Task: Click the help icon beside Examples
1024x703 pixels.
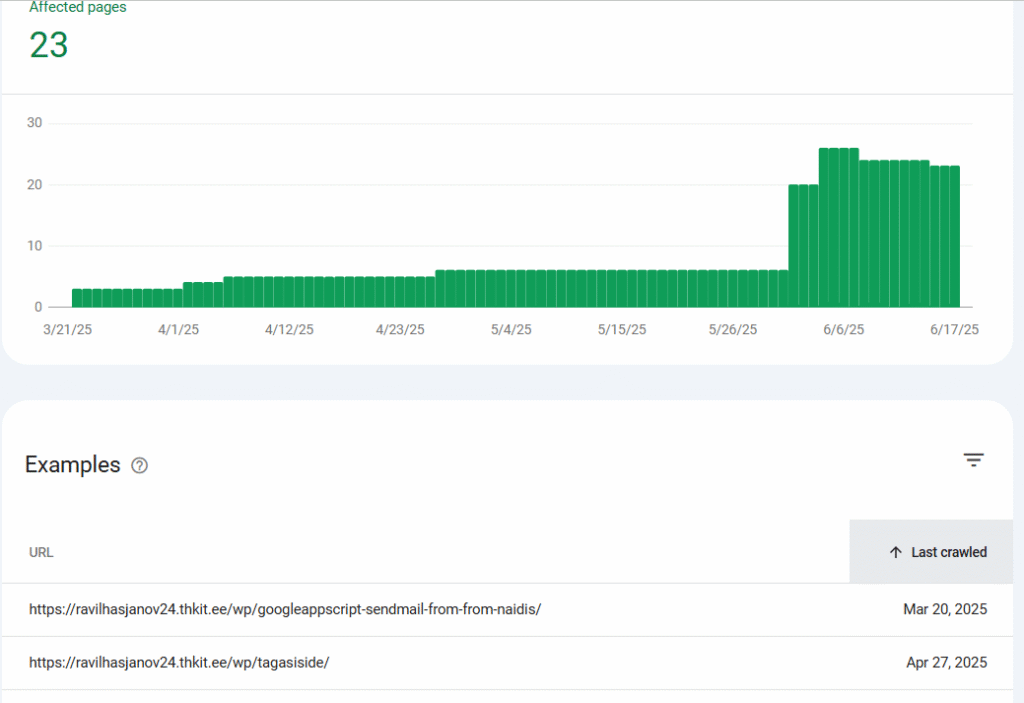Action: click(x=140, y=465)
